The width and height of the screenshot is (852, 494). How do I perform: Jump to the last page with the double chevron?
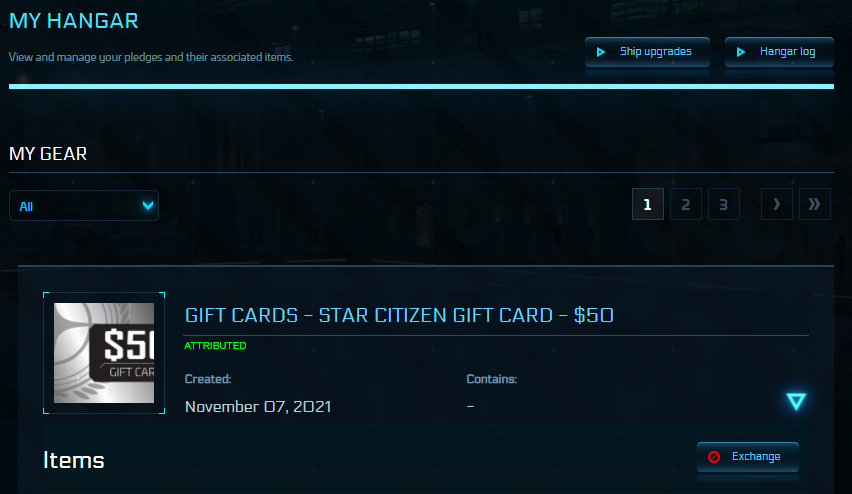pos(815,204)
